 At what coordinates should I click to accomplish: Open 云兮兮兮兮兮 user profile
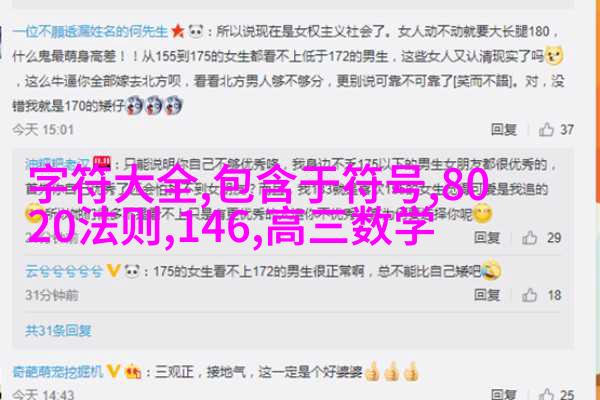pyautogui.click(x=64, y=271)
